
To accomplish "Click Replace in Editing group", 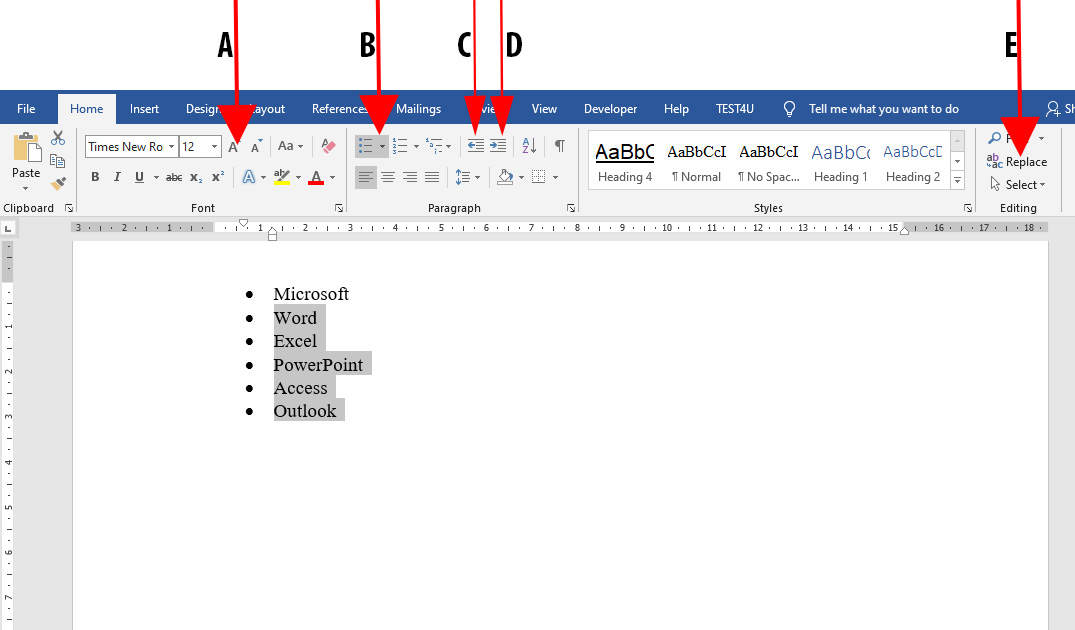I will click(x=1017, y=162).
